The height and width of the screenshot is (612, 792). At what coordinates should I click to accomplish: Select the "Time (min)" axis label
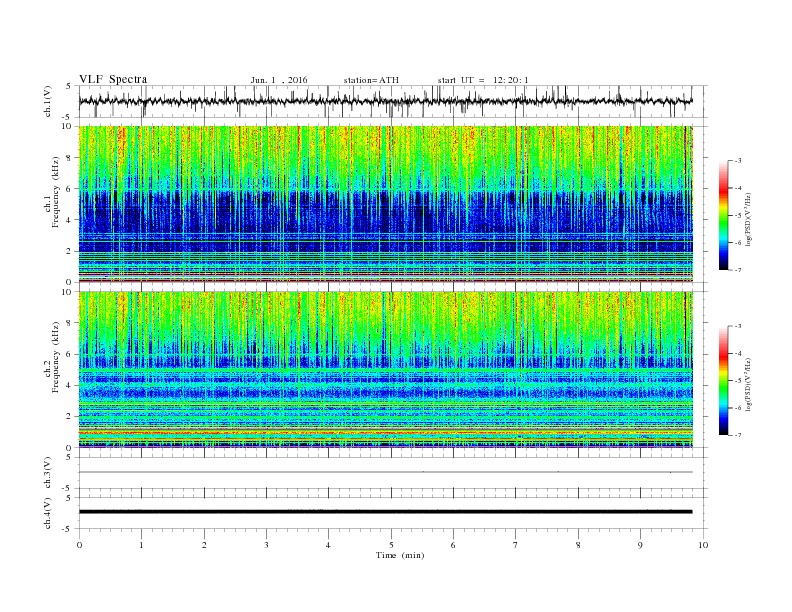point(400,555)
